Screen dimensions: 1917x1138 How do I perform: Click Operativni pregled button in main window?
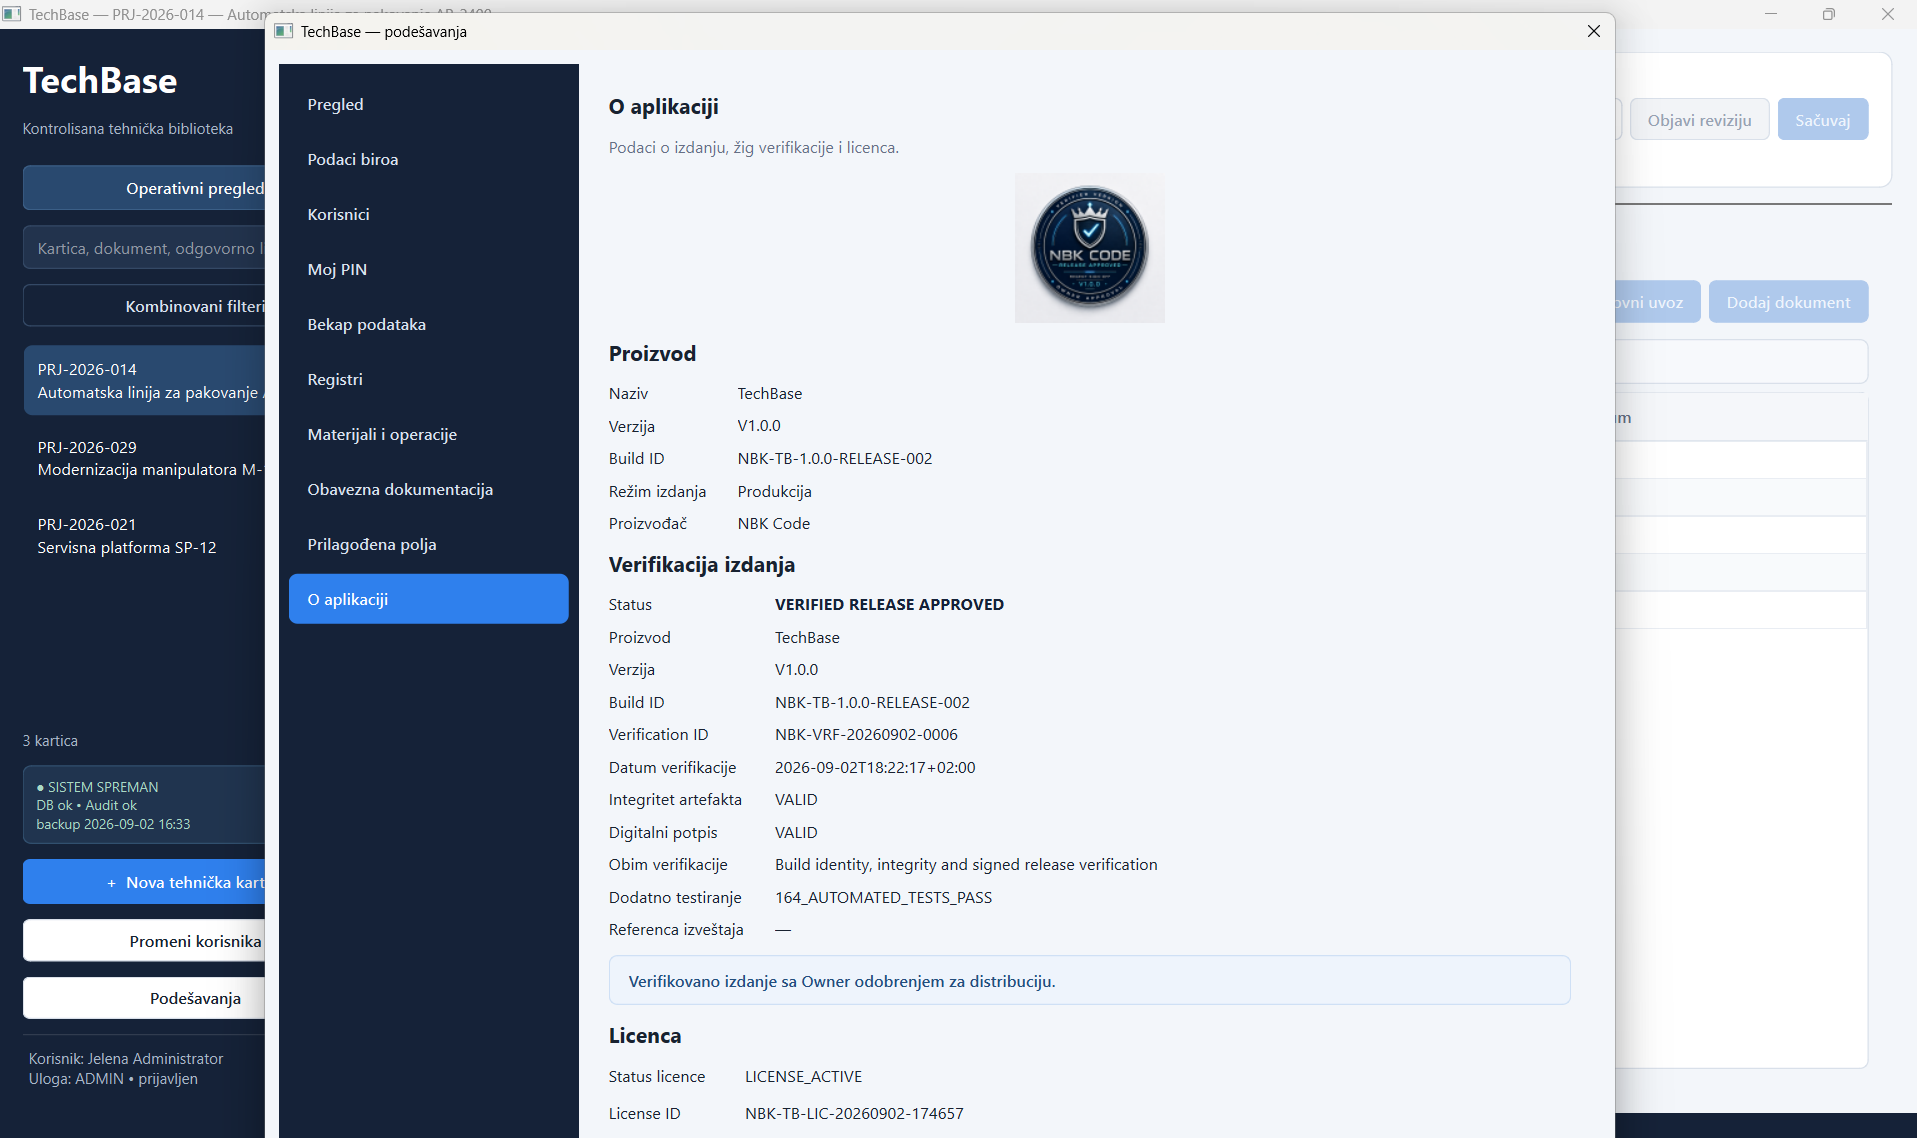tap(144, 188)
